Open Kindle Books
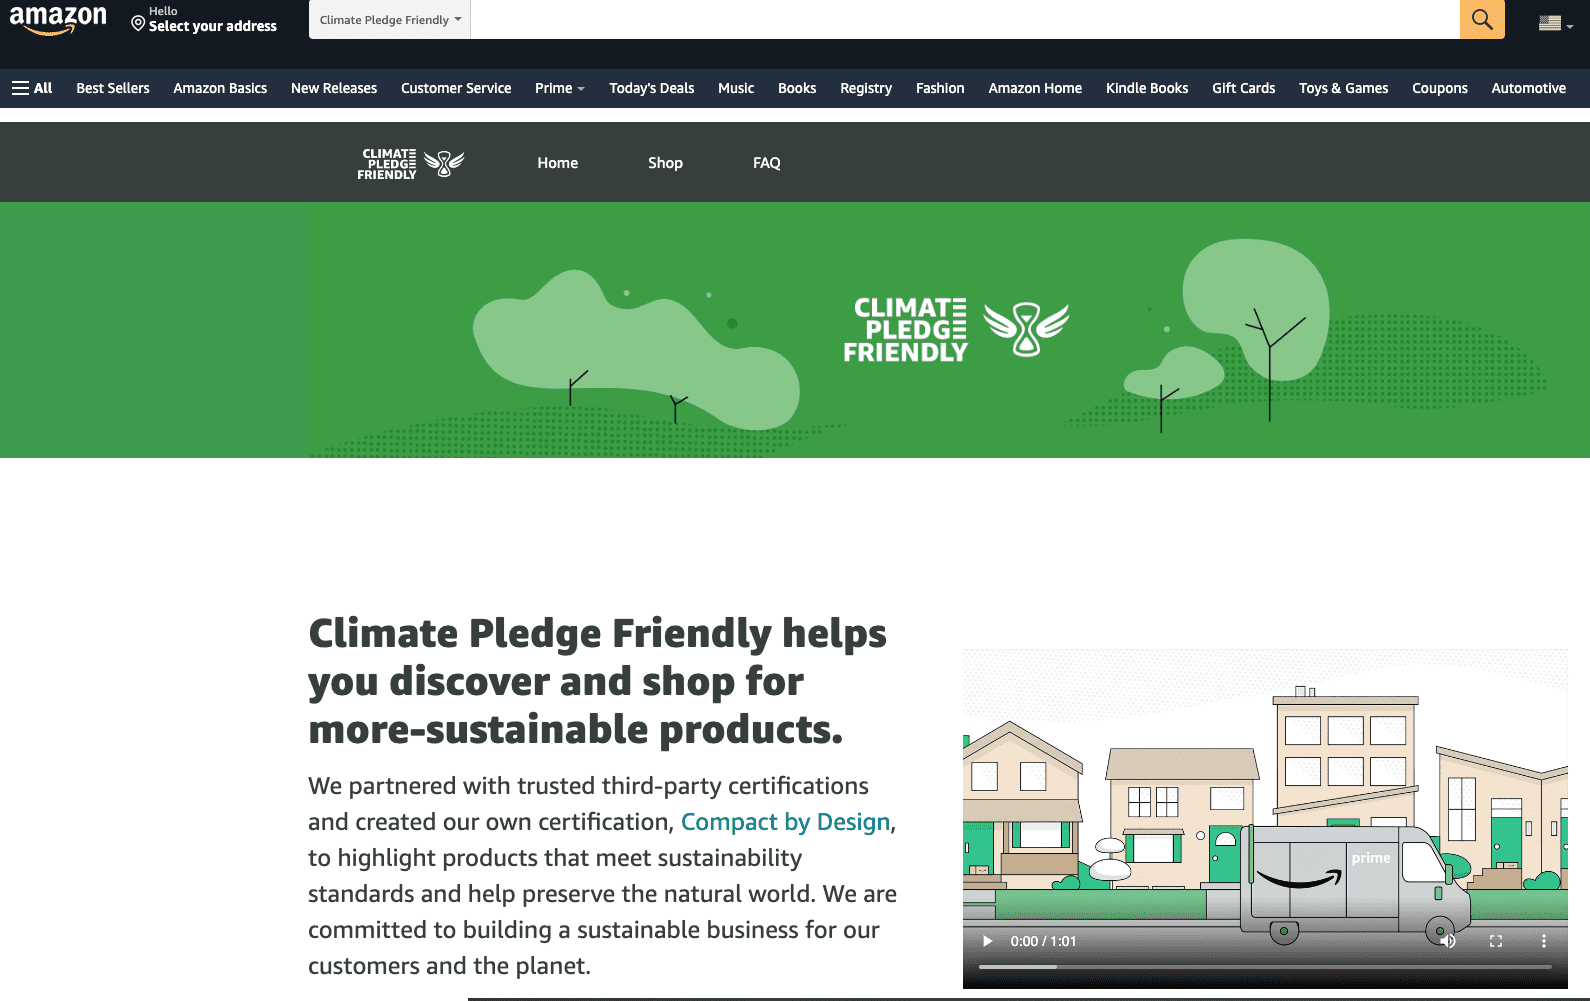Image resolution: width=1590 pixels, height=1001 pixels. [1147, 88]
